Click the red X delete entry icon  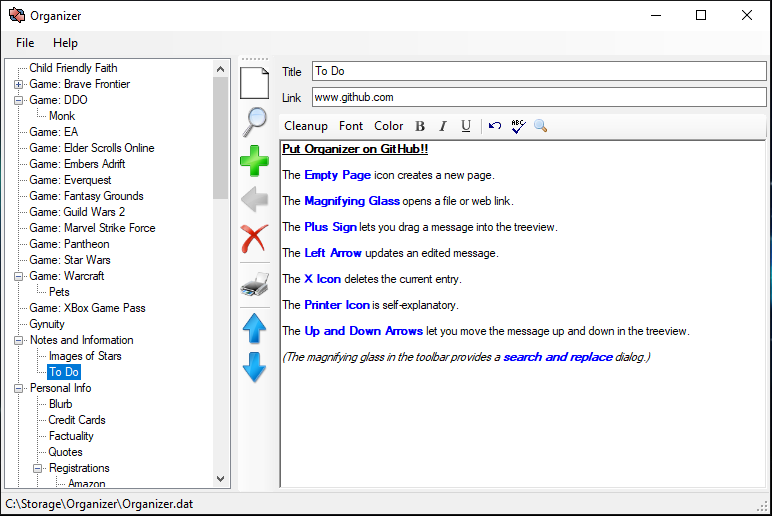[x=255, y=239]
